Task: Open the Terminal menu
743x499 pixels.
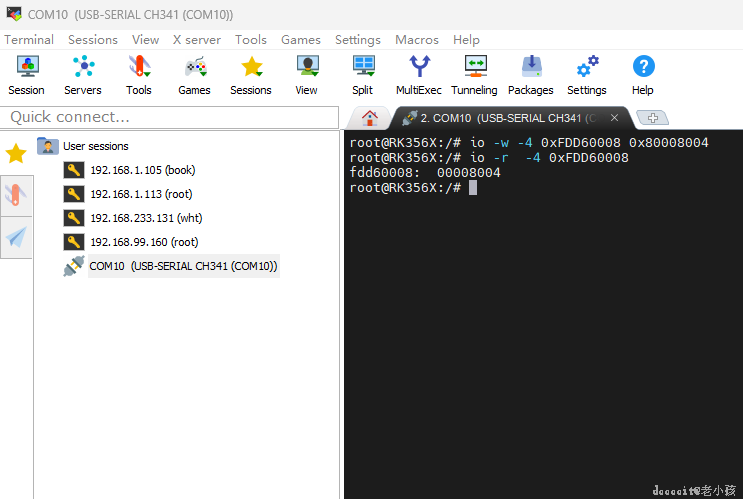Action: tap(29, 40)
